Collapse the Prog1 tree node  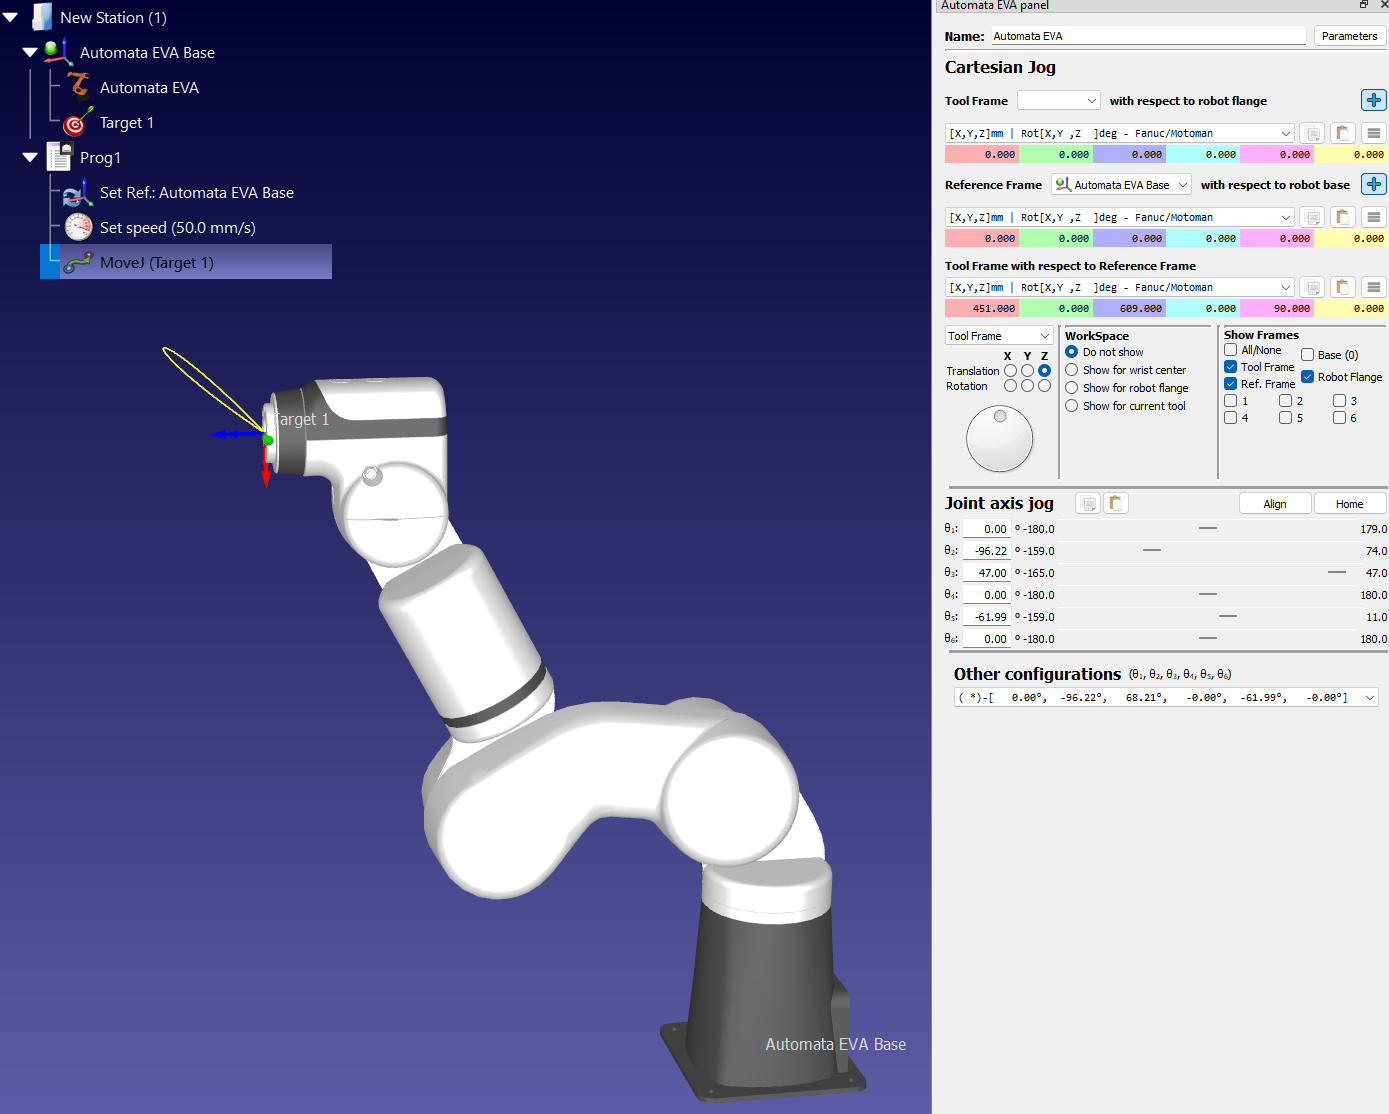tap(30, 158)
